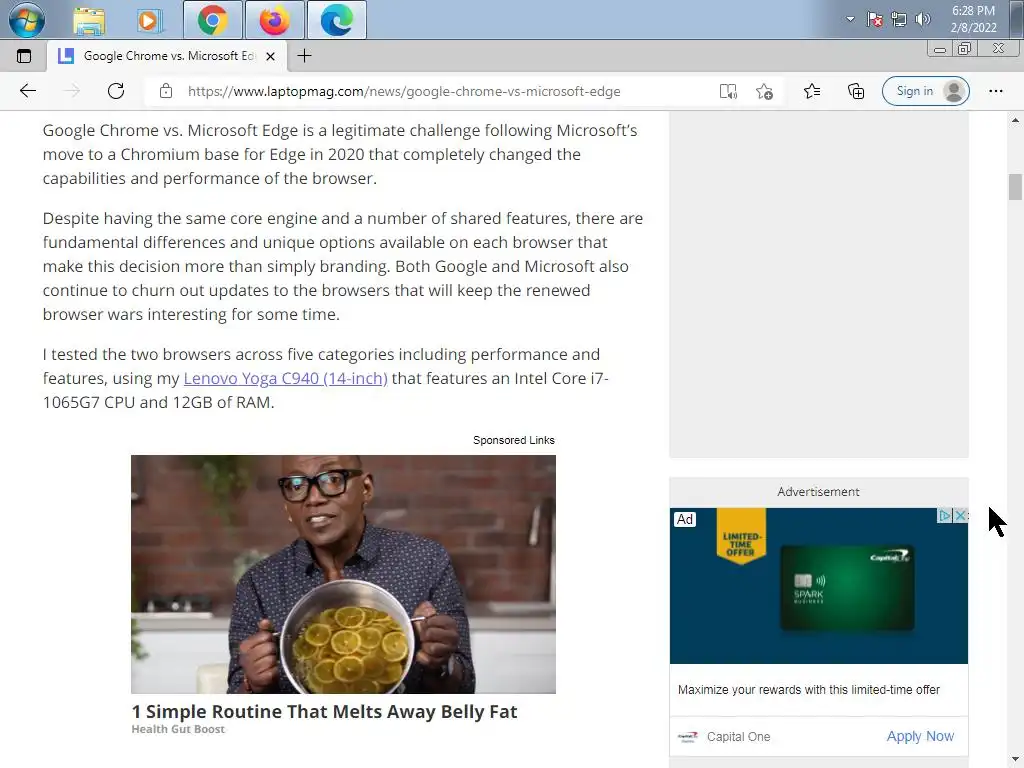Open the belly fat sponsored image
The width and height of the screenshot is (1024, 768).
click(x=344, y=574)
